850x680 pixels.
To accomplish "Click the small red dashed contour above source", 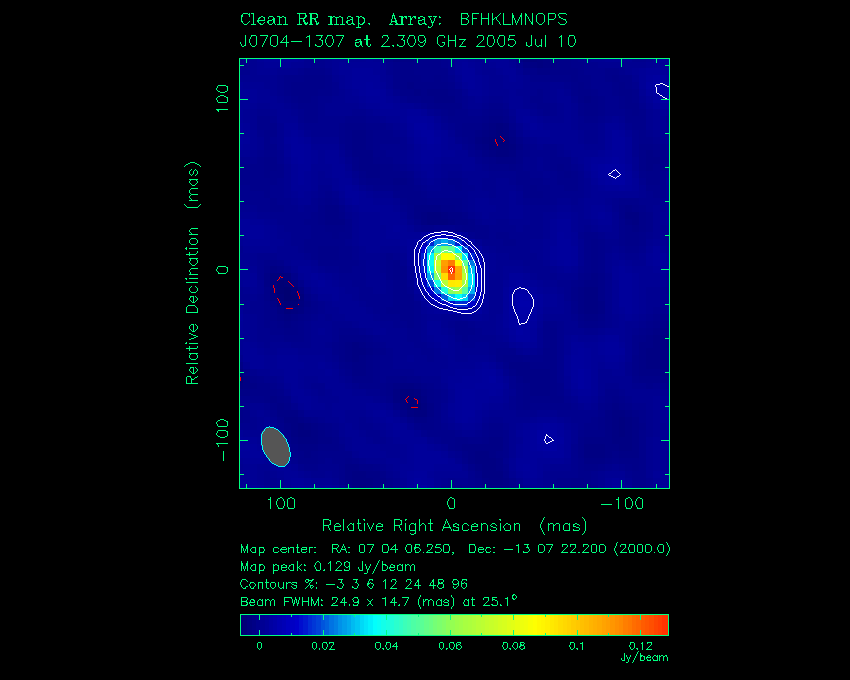I will [x=500, y=141].
